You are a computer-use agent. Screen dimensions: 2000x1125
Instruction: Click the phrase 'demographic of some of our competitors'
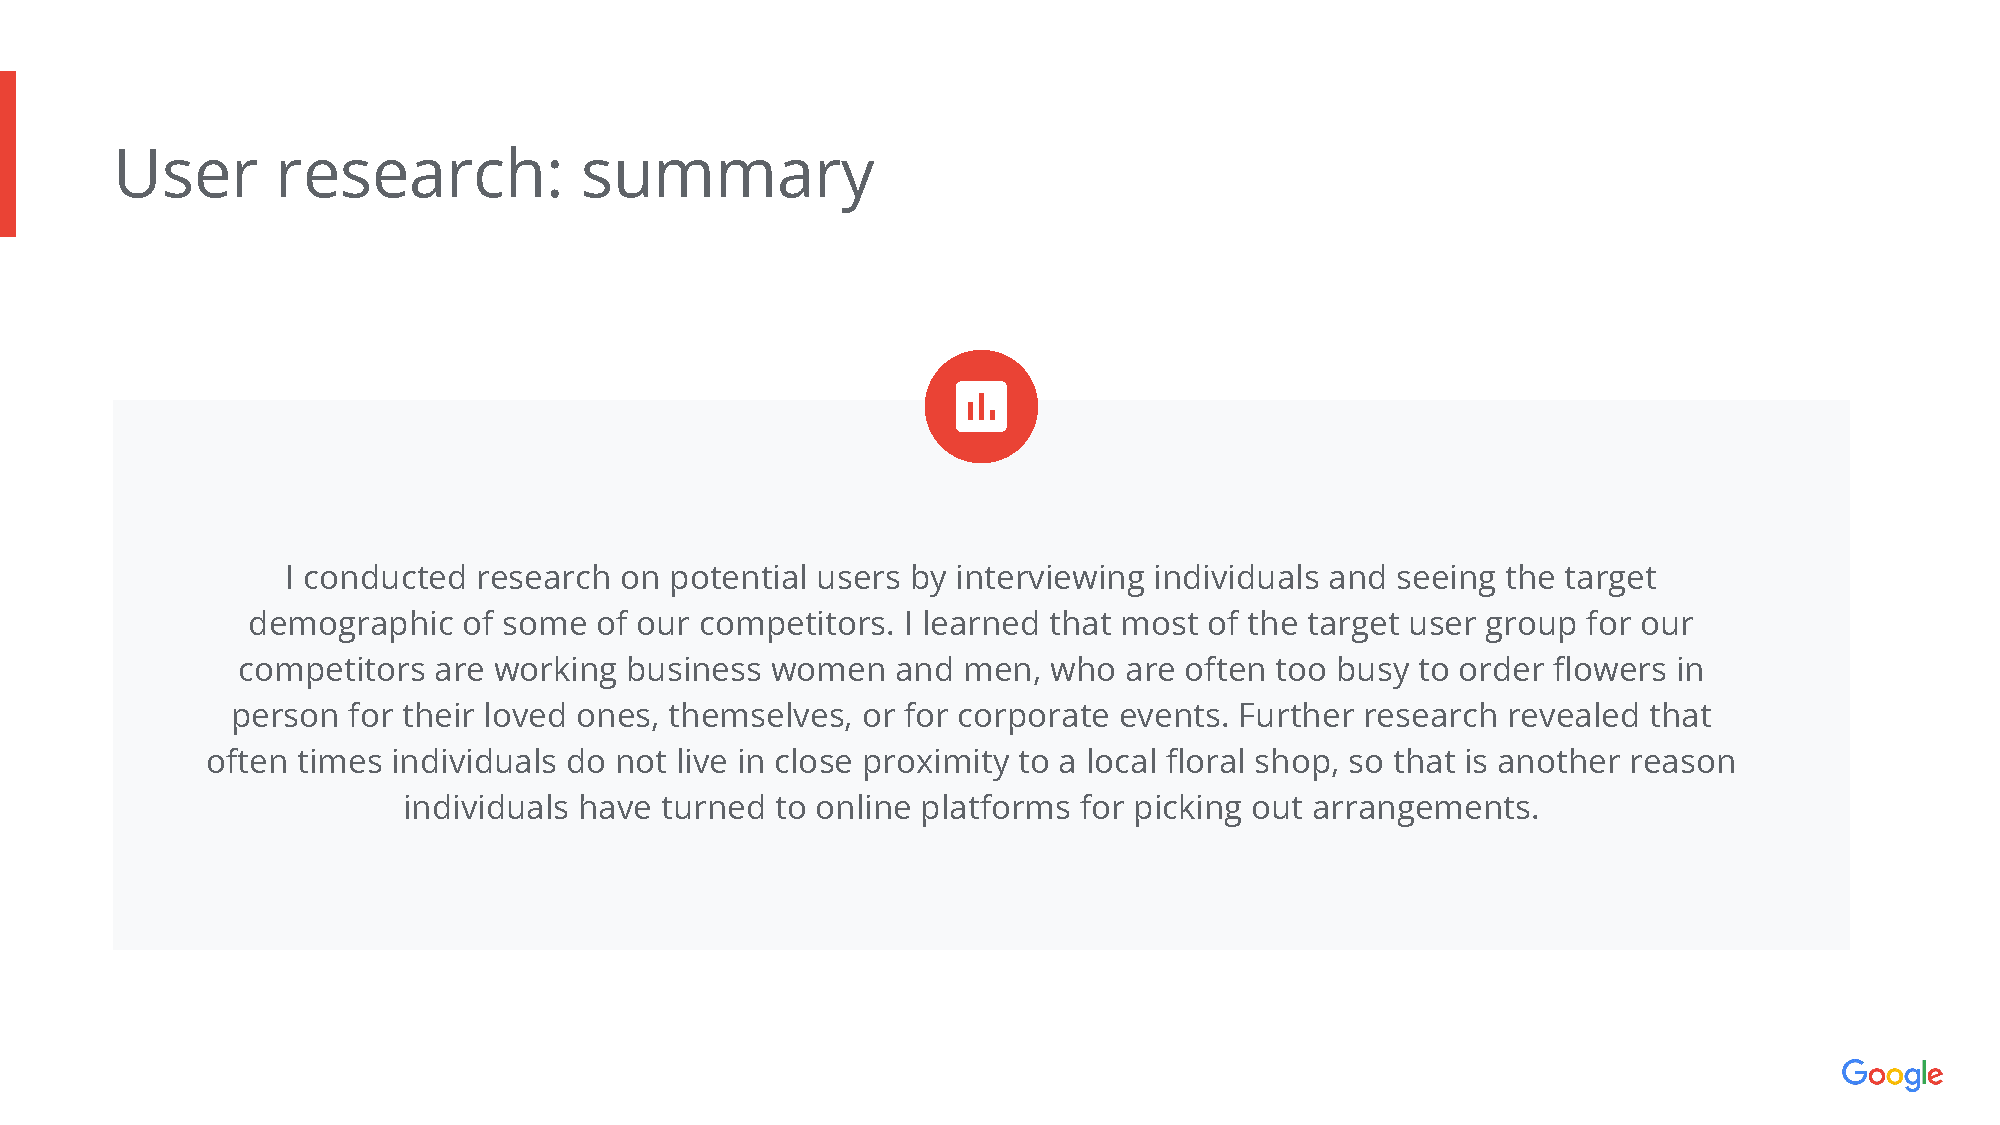coord(570,624)
